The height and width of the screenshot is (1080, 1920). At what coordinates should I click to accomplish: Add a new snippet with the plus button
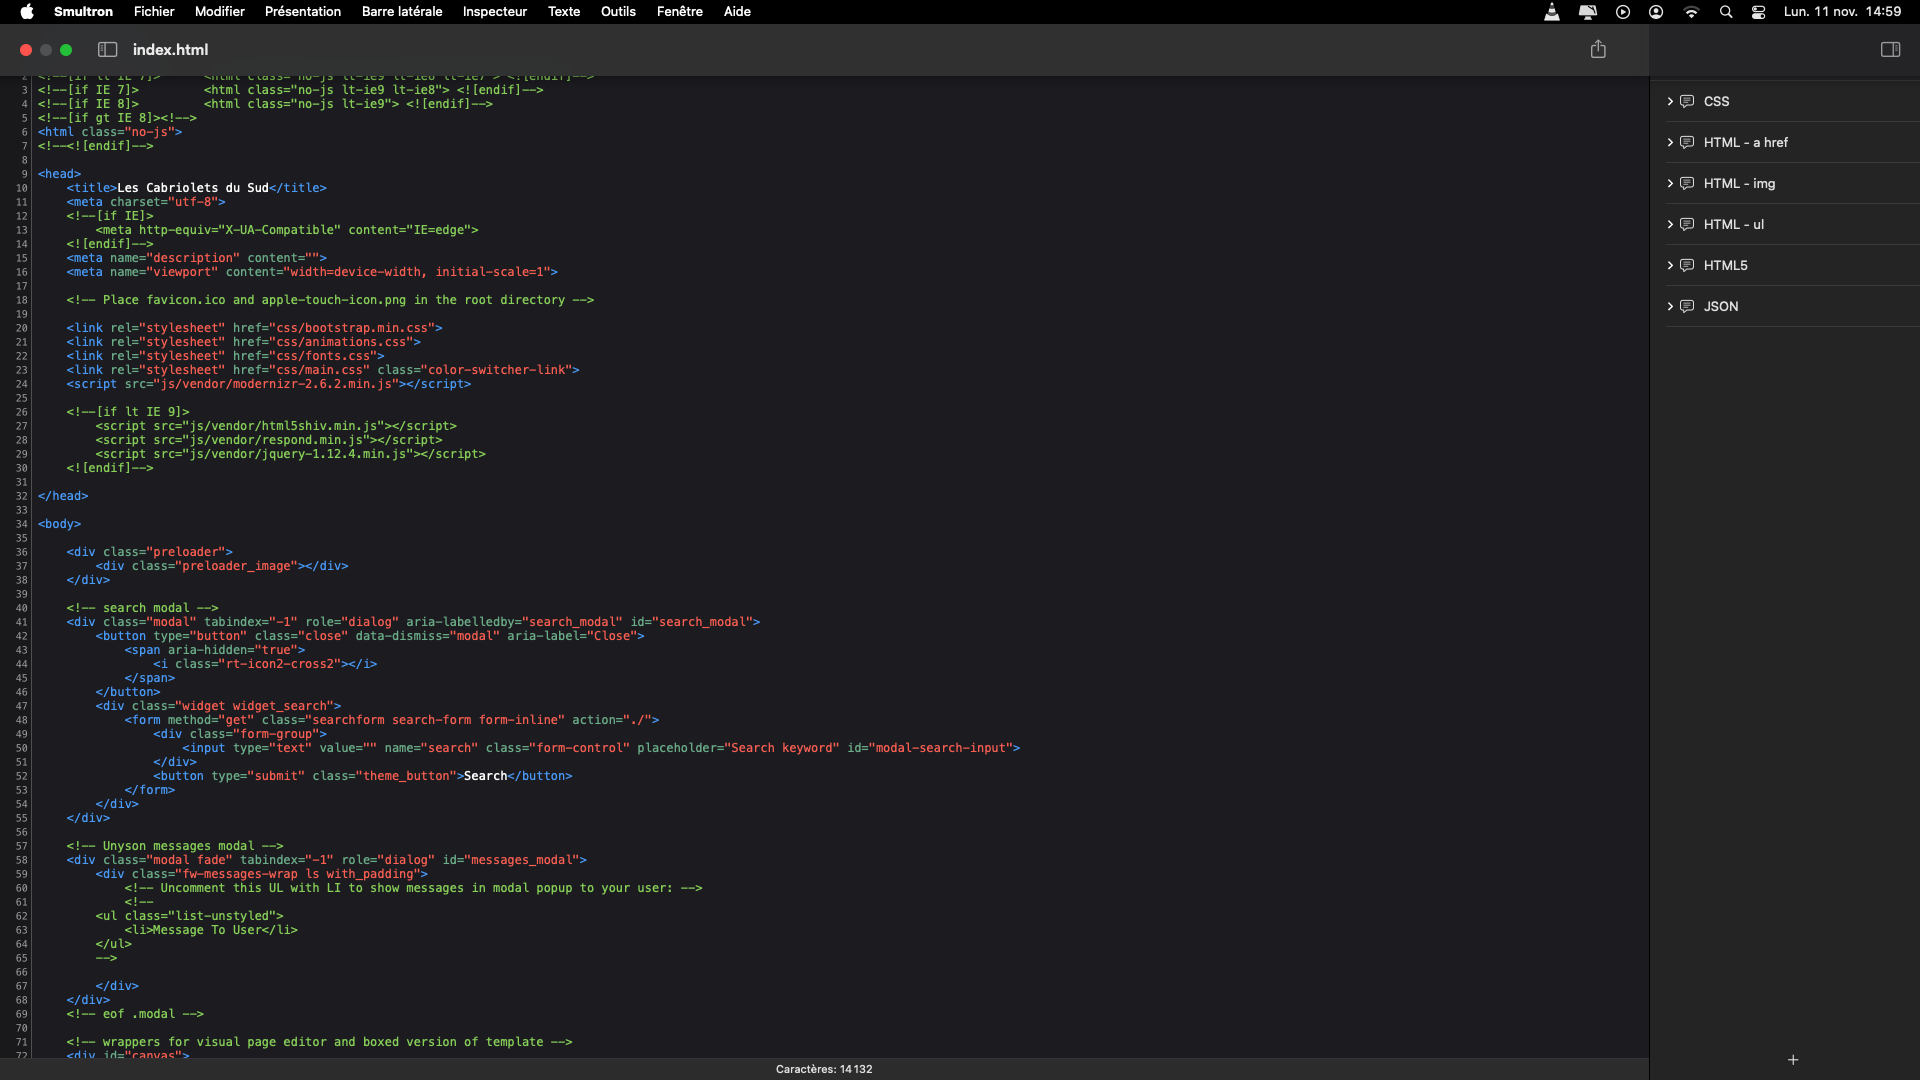pos(1793,1060)
